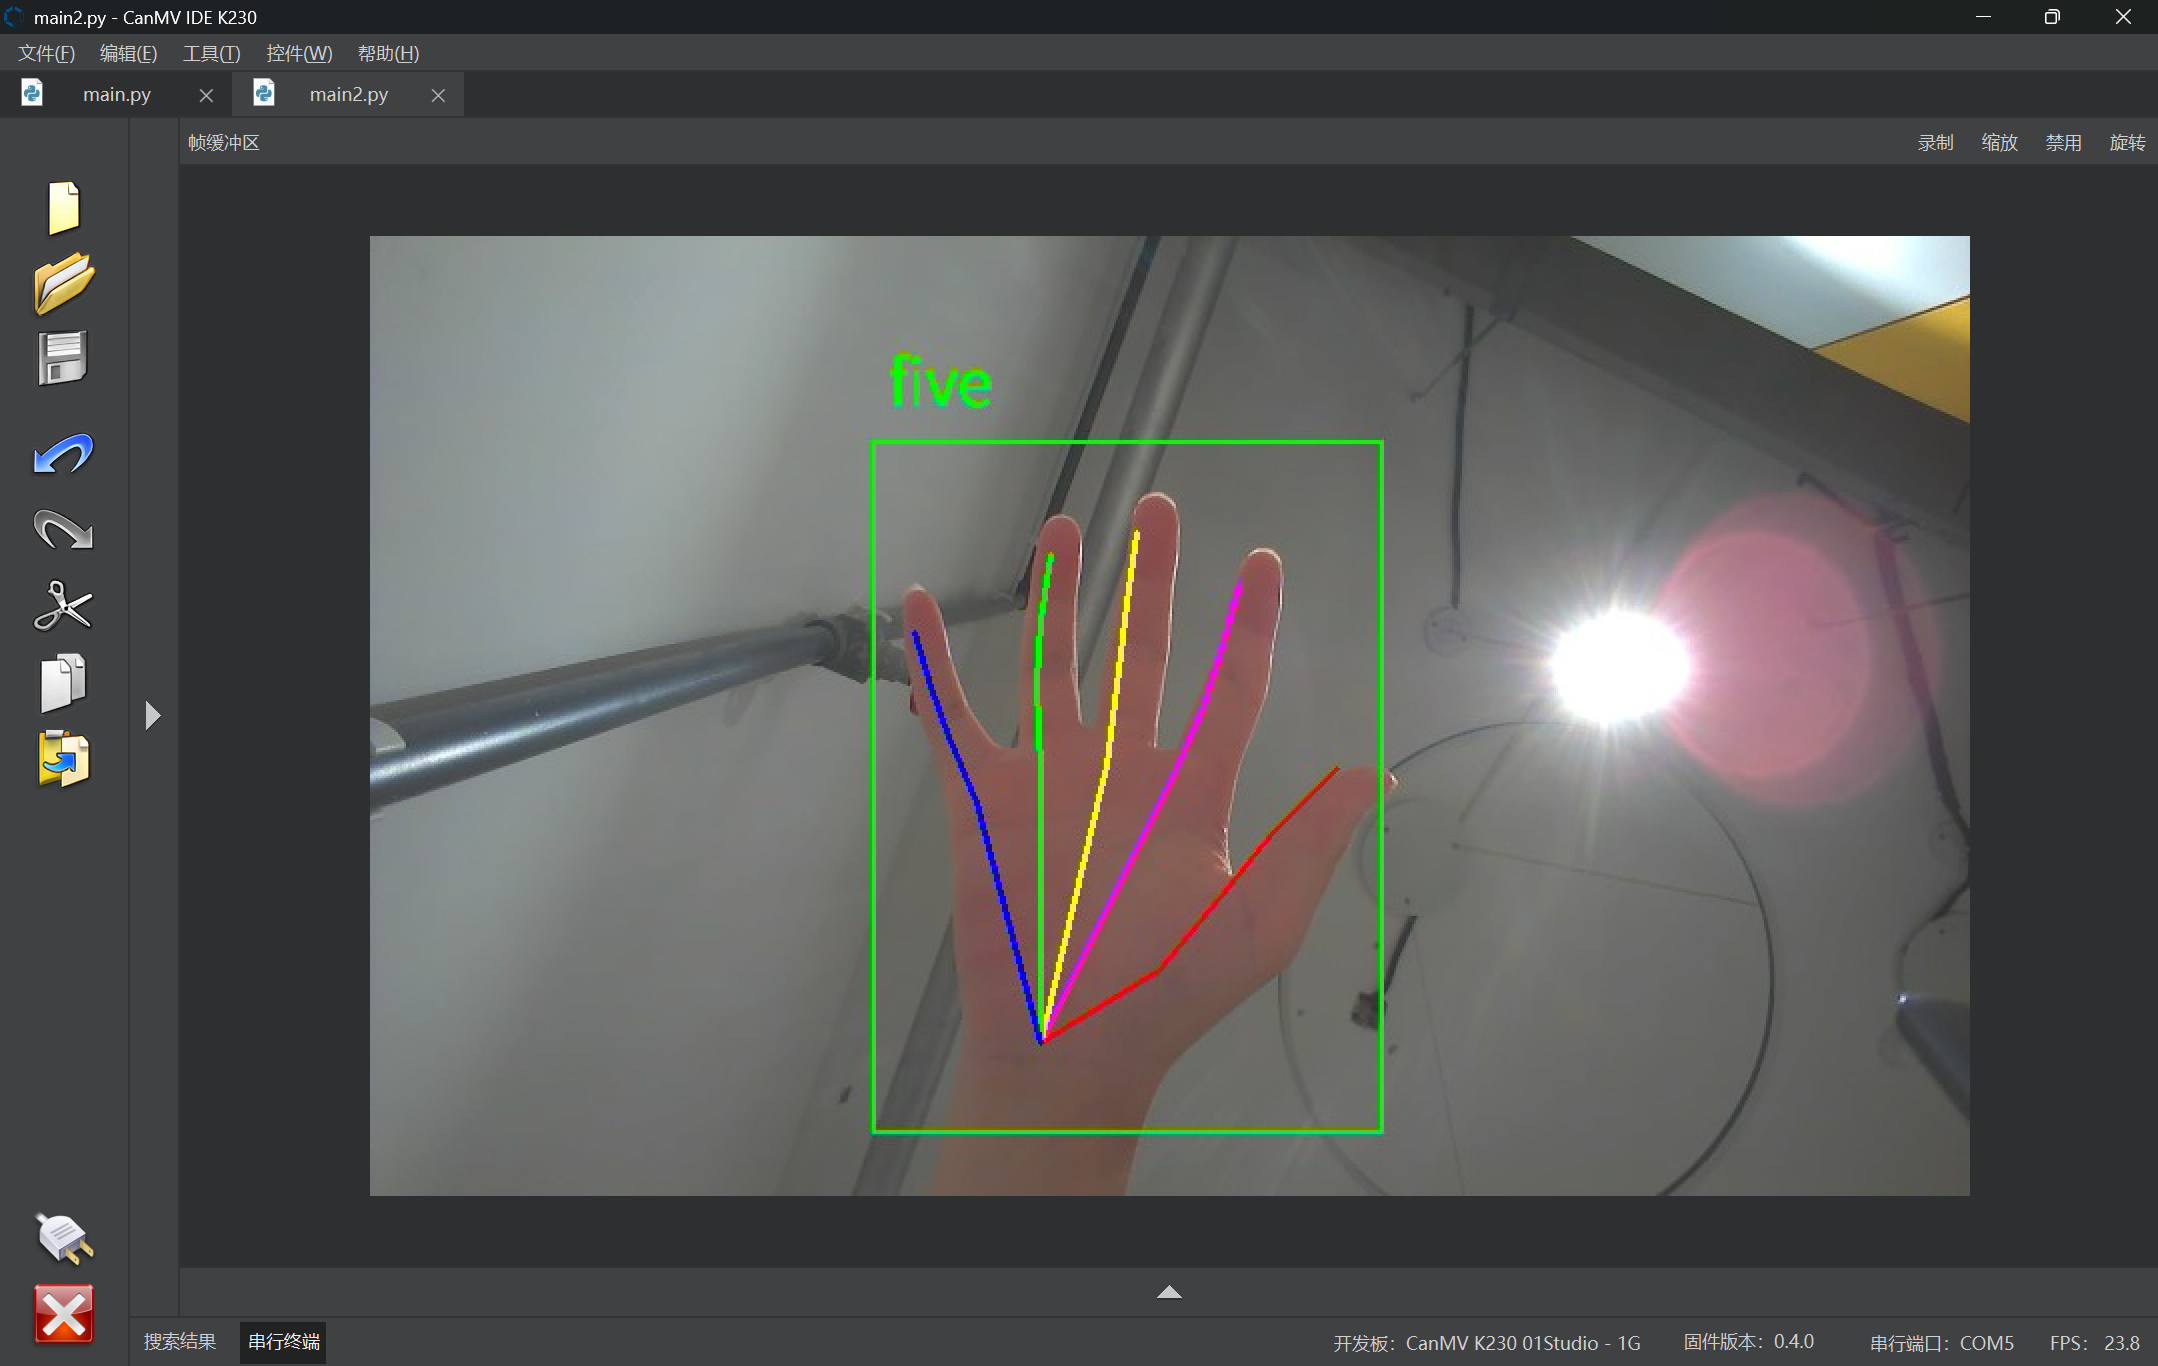Image resolution: width=2158 pixels, height=1366 pixels.
Task: Click the 固件版本 0.4.0 status text
Action: (1749, 1341)
